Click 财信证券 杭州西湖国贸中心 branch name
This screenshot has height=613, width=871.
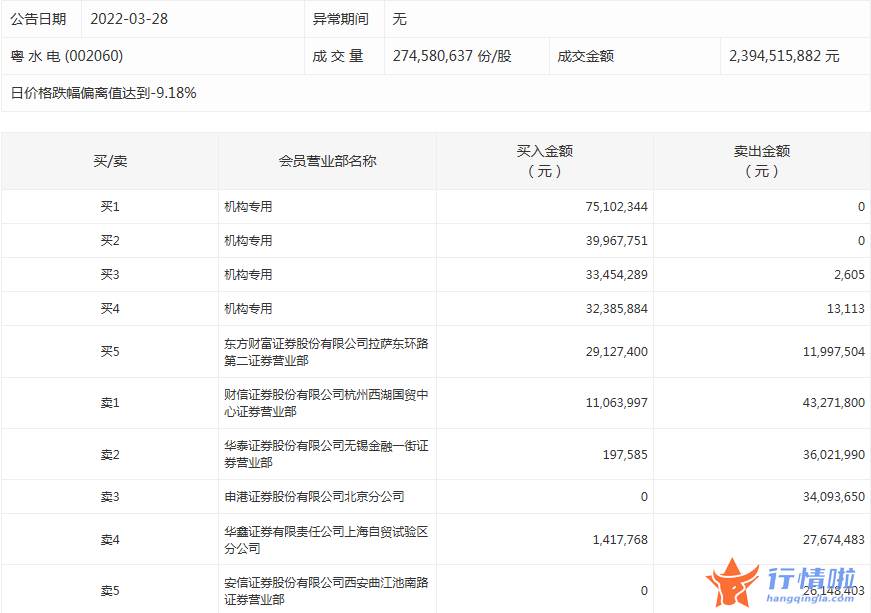click(x=326, y=403)
